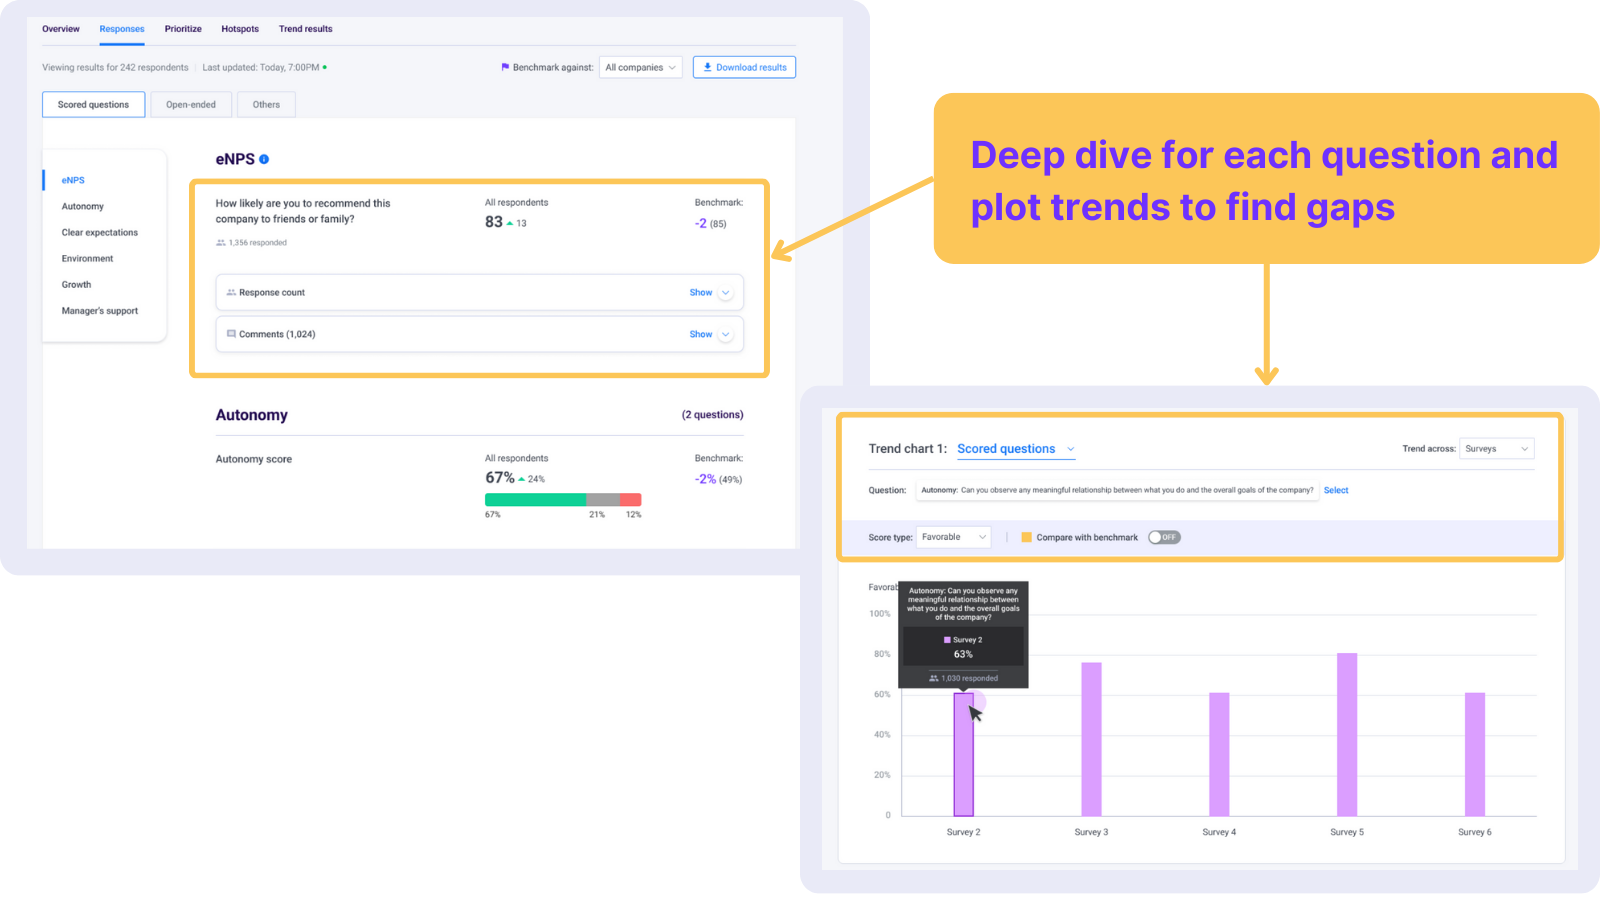Click the Select link beside the Autonomy question
Viewport: 1600px width, 900px height.
(x=1336, y=490)
